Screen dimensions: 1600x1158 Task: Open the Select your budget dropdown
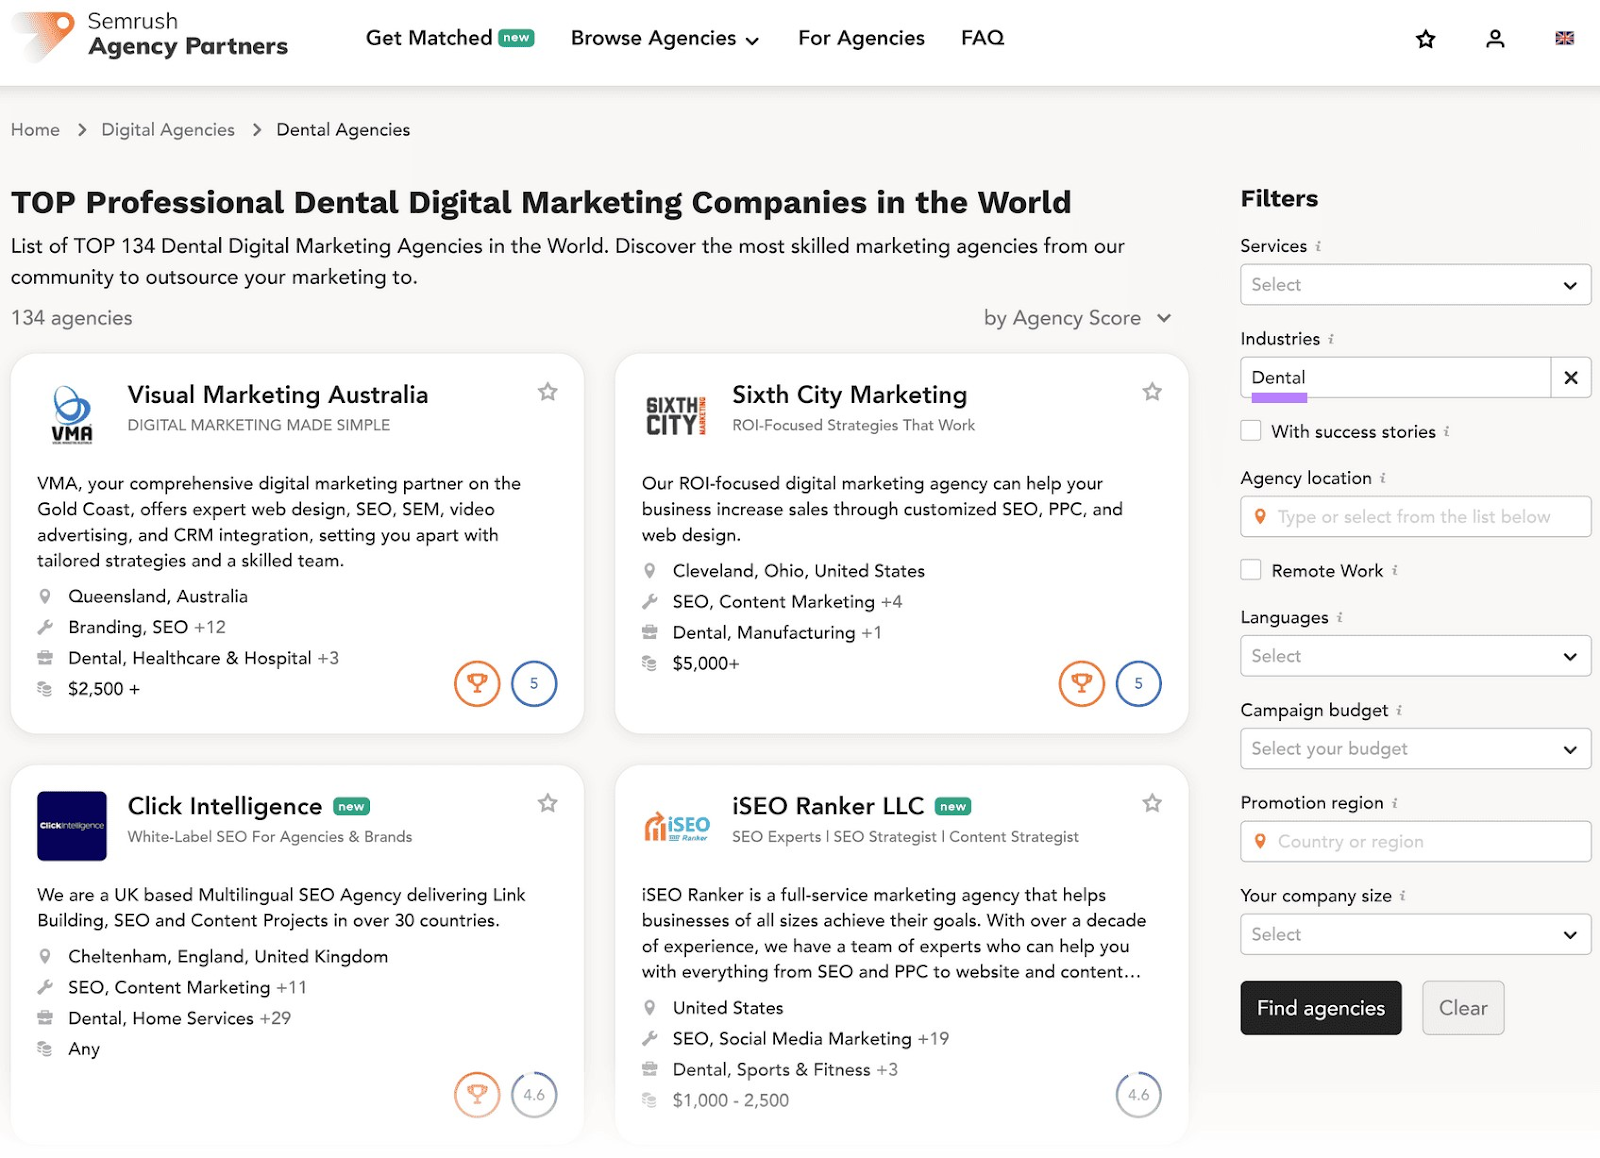pos(1414,748)
